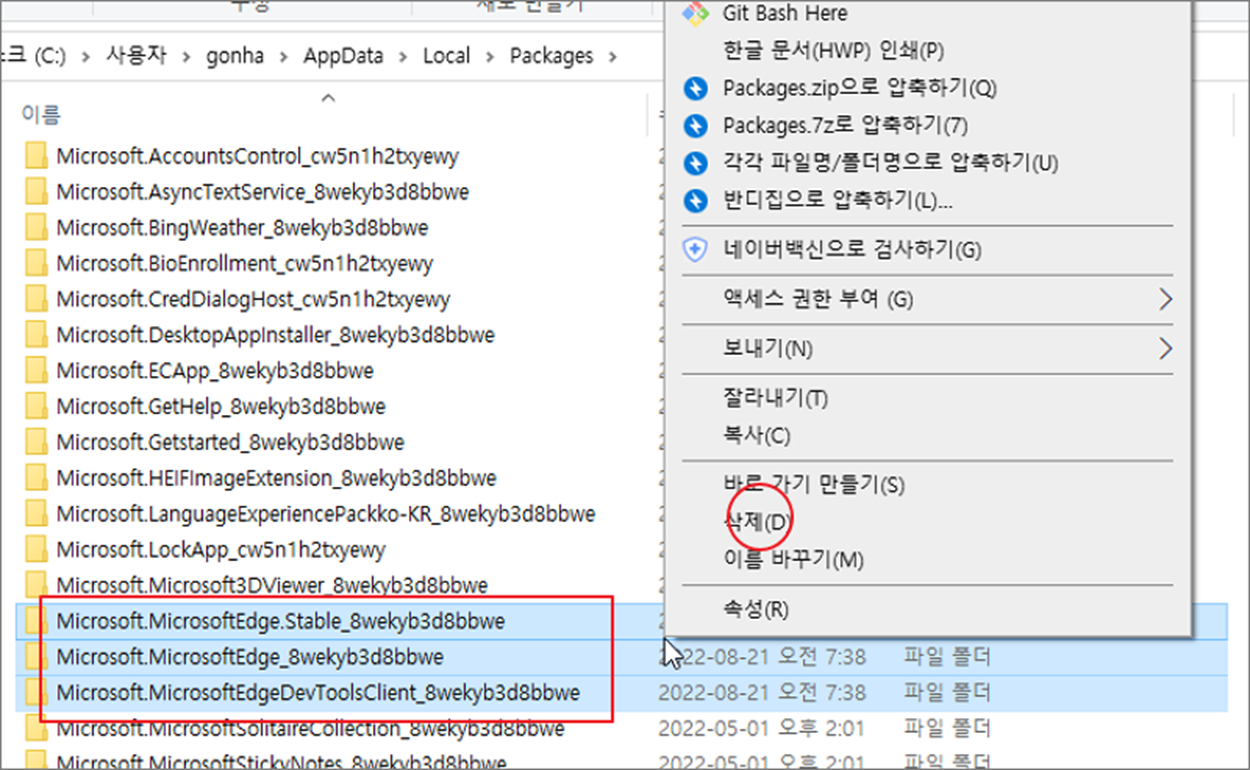Click the Naver Vaccine shield icon

[x=695, y=250]
